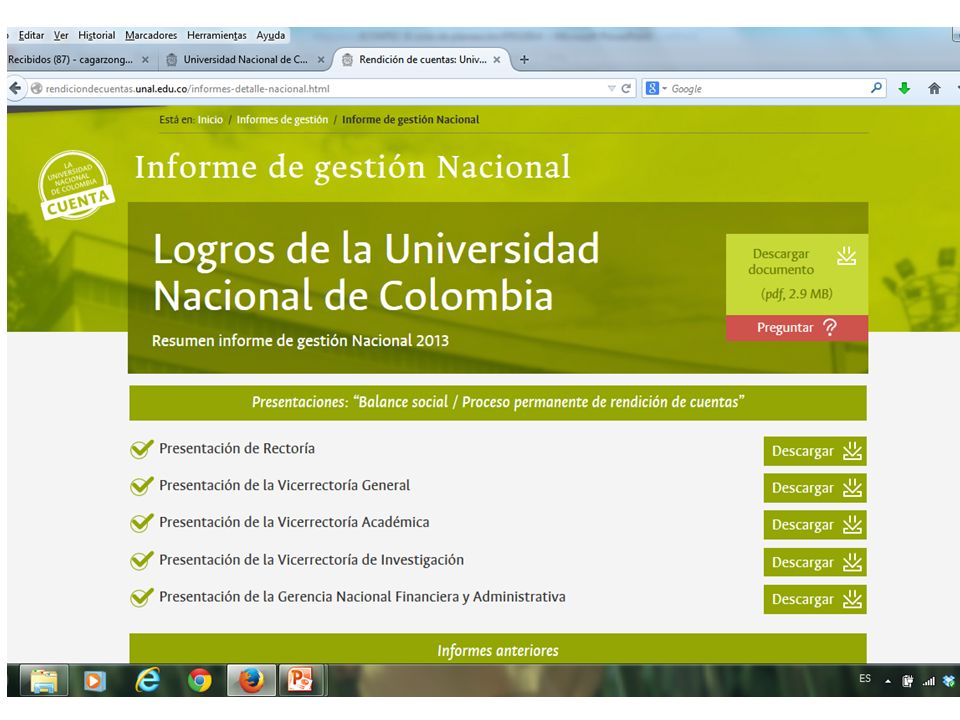Click the Presentaciones Balance social header
960x720 pixels.
(498, 402)
